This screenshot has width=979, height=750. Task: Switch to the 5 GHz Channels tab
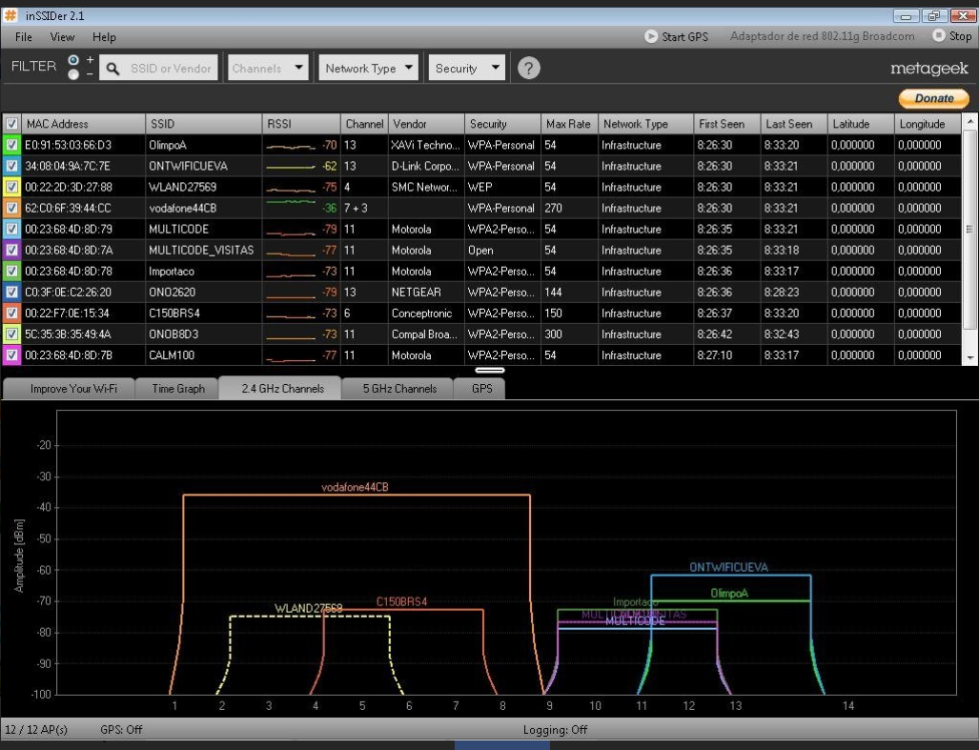point(399,389)
